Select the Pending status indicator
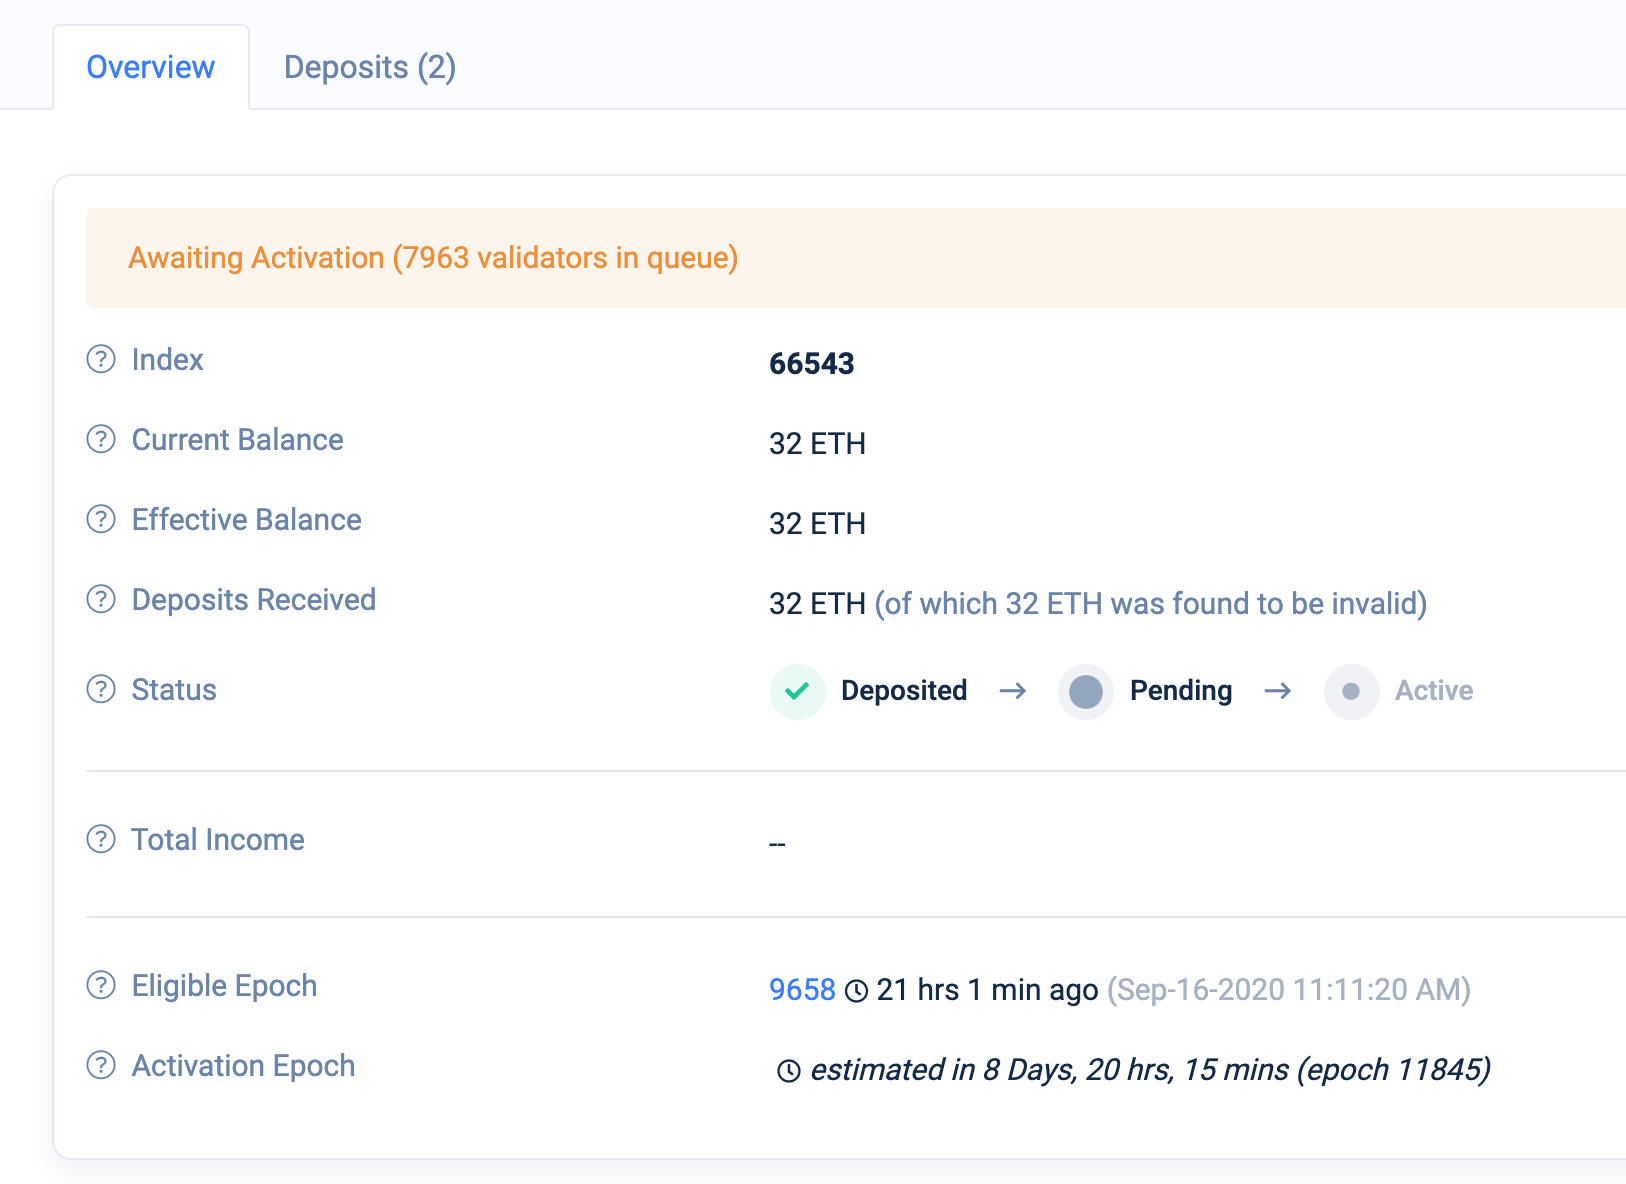1626x1184 pixels. 1085,691
